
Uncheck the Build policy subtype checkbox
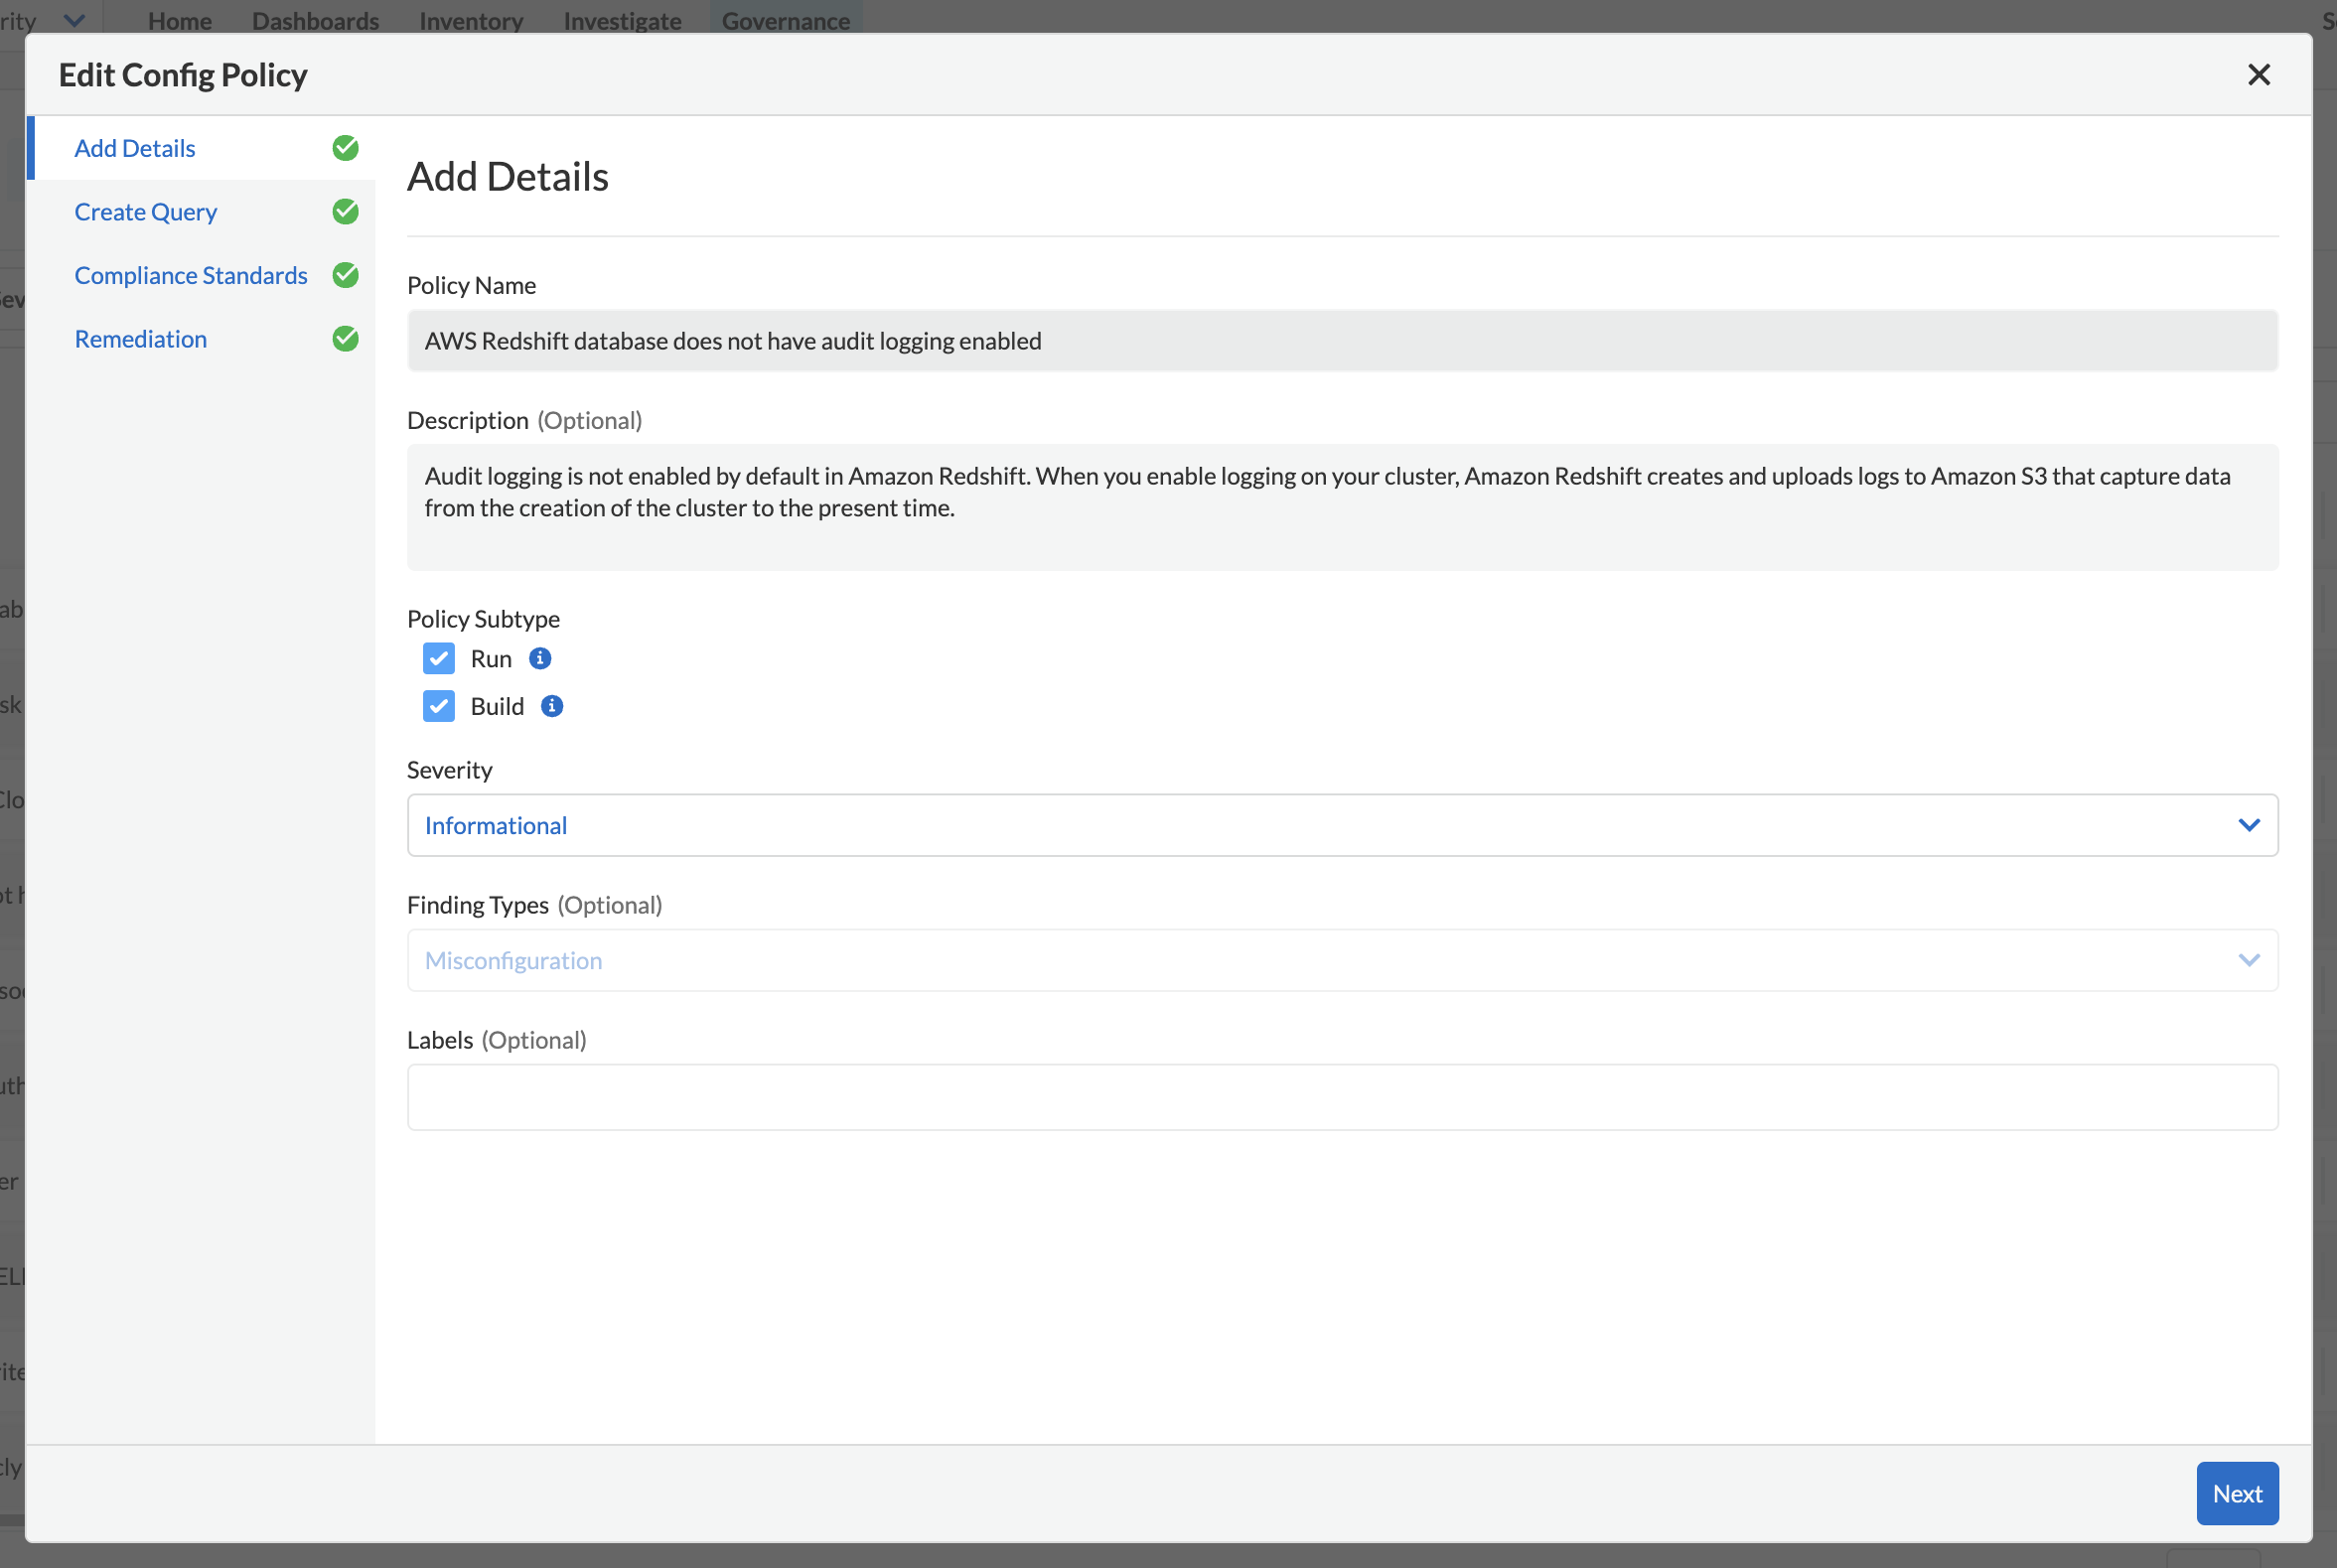(x=439, y=706)
